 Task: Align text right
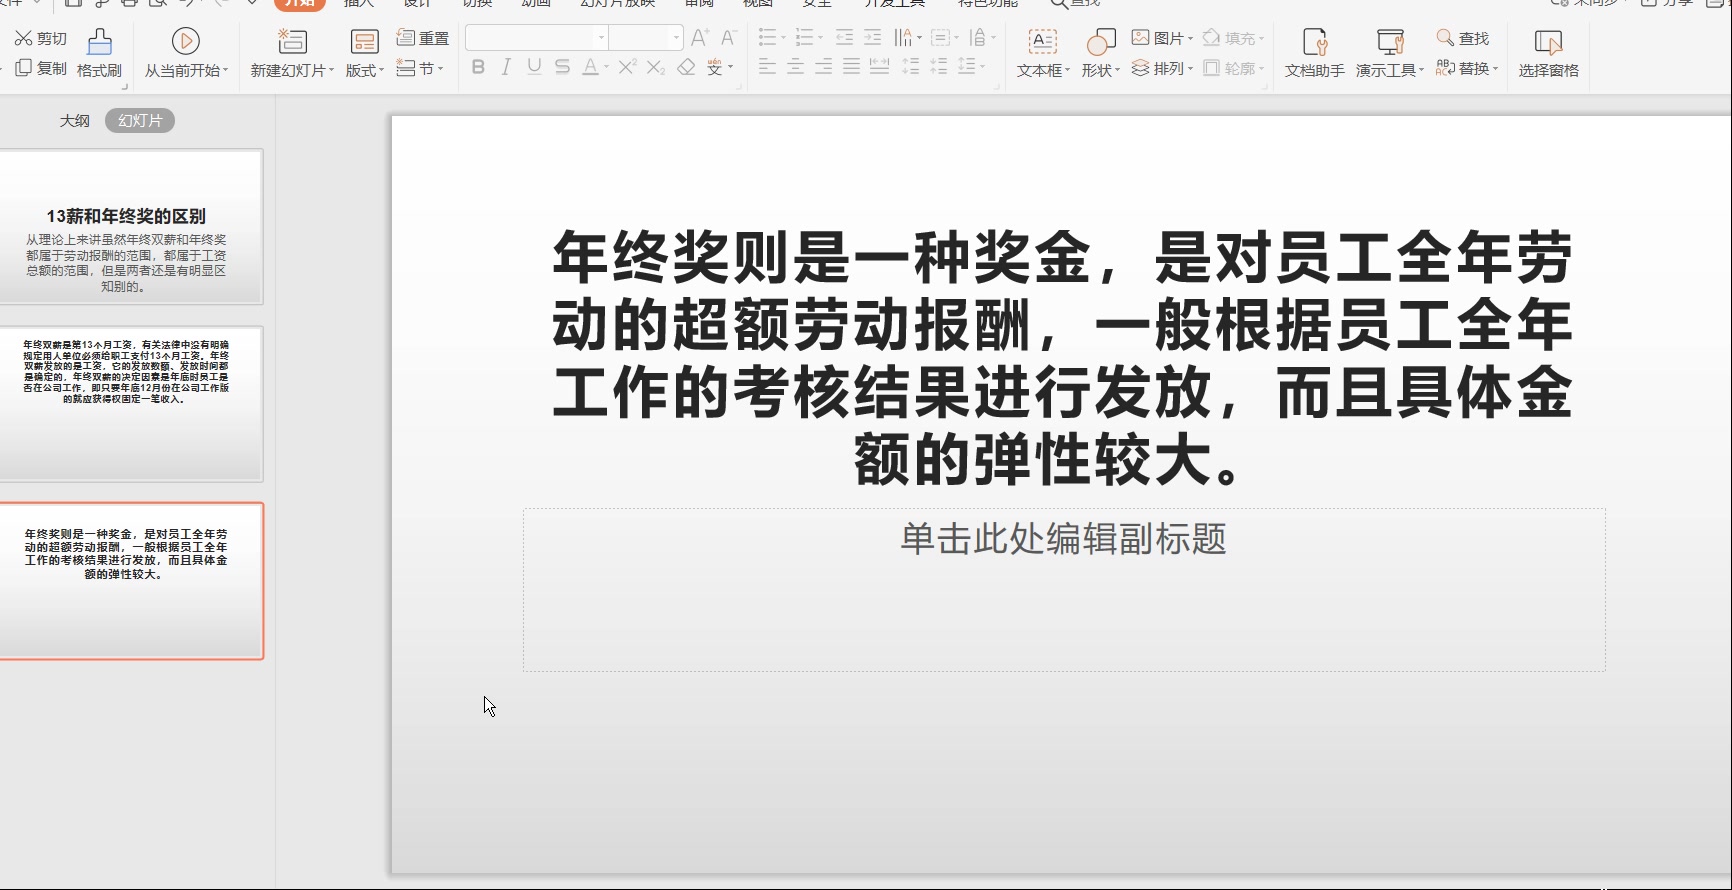pos(823,67)
